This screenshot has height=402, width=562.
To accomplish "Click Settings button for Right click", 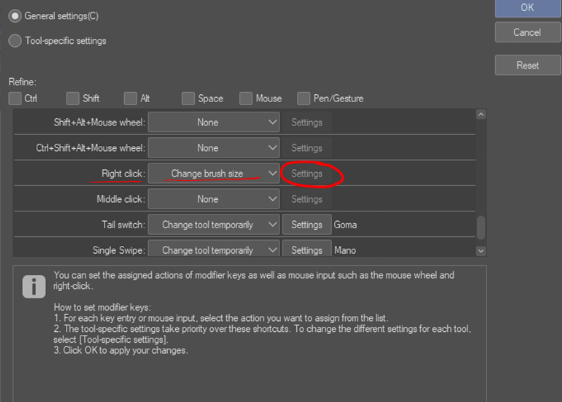I will (x=307, y=173).
